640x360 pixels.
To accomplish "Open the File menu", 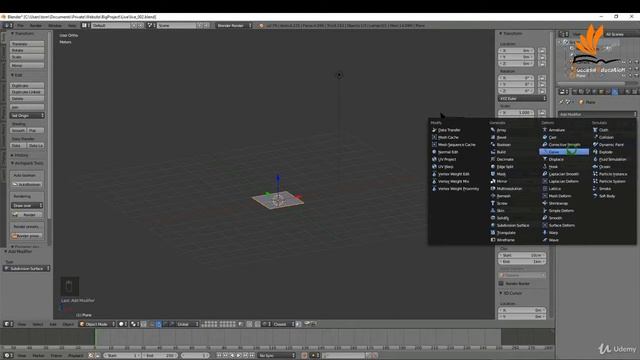I will [x=20, y=25].
